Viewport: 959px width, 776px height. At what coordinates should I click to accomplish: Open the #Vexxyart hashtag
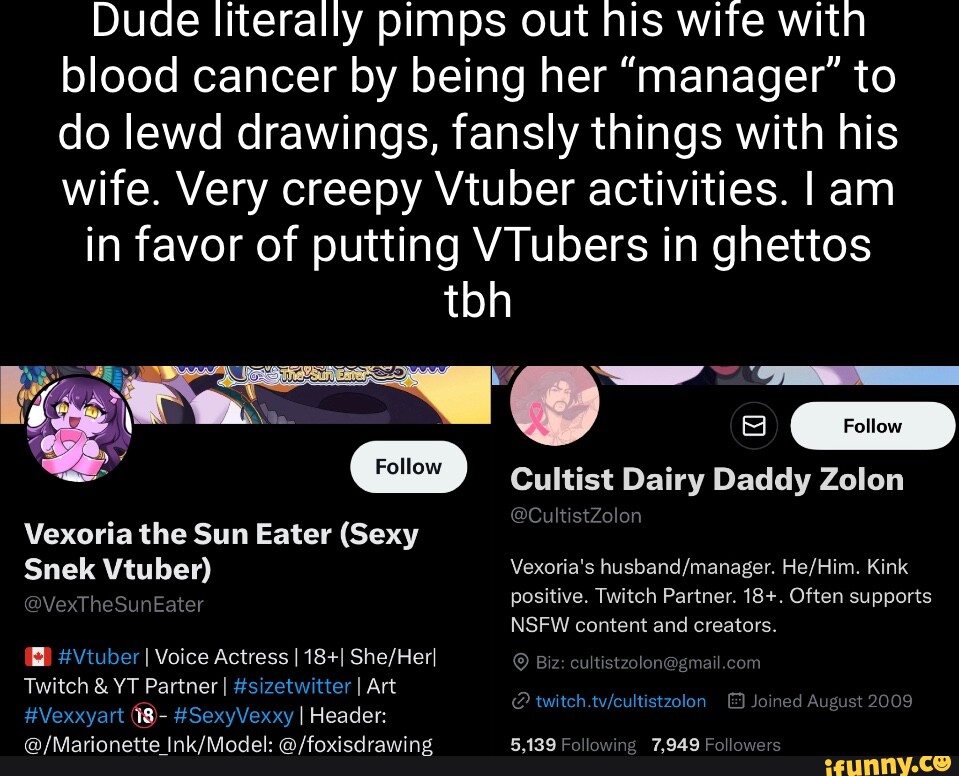click(x=74, y=715)
